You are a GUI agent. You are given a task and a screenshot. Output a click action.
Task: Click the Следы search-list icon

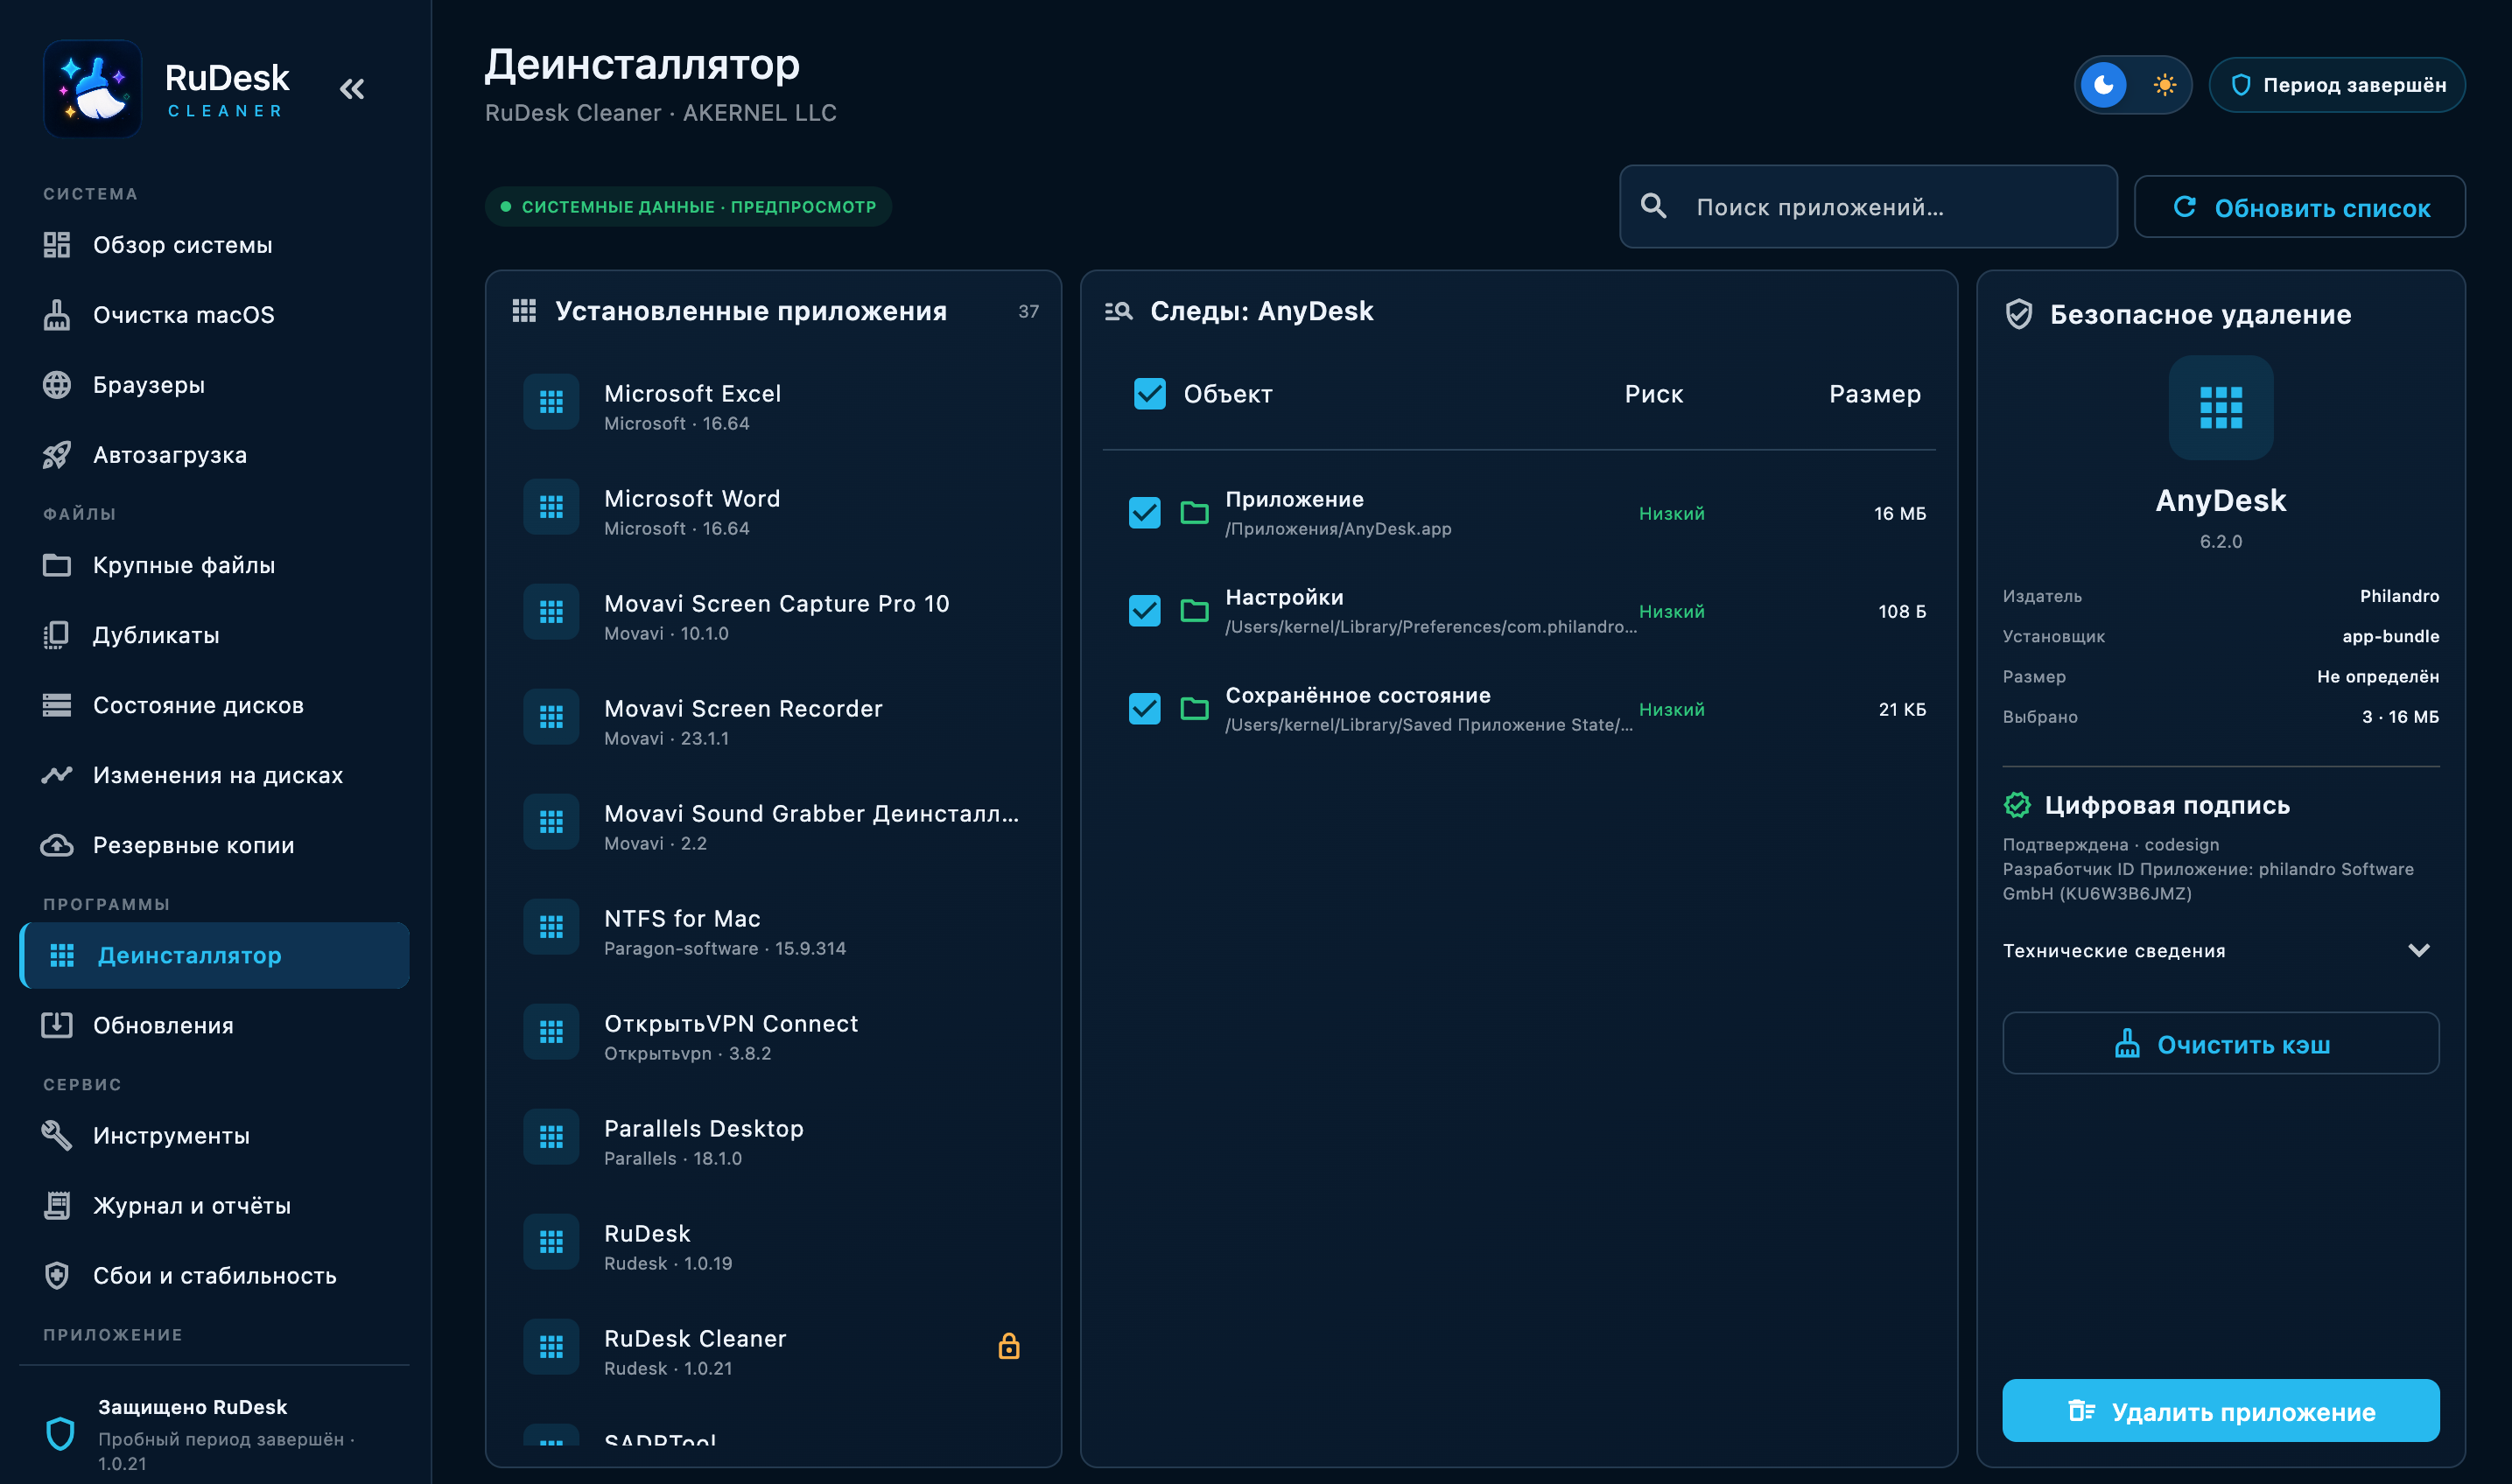pos(1118,311)
